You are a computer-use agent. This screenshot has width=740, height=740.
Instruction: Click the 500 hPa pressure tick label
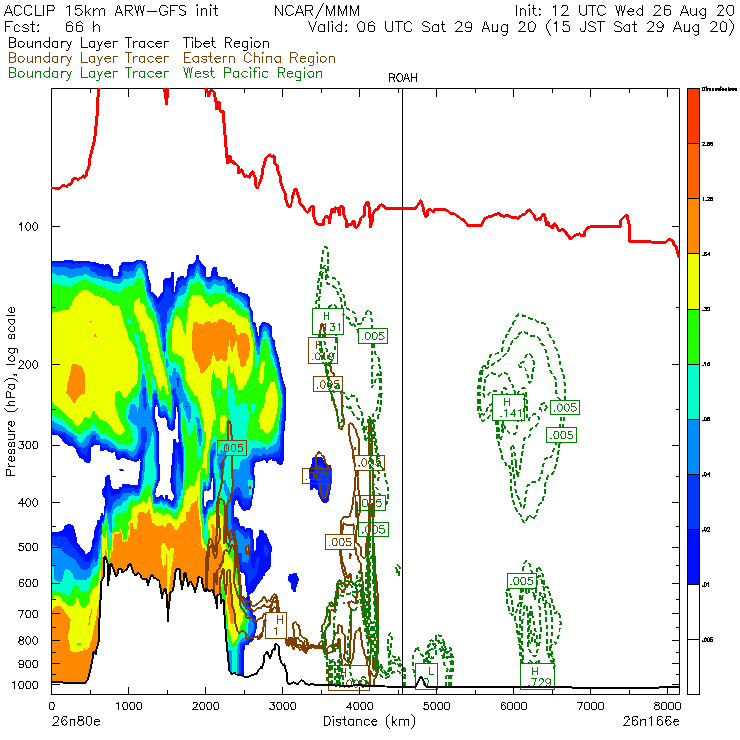click(28, 547)
